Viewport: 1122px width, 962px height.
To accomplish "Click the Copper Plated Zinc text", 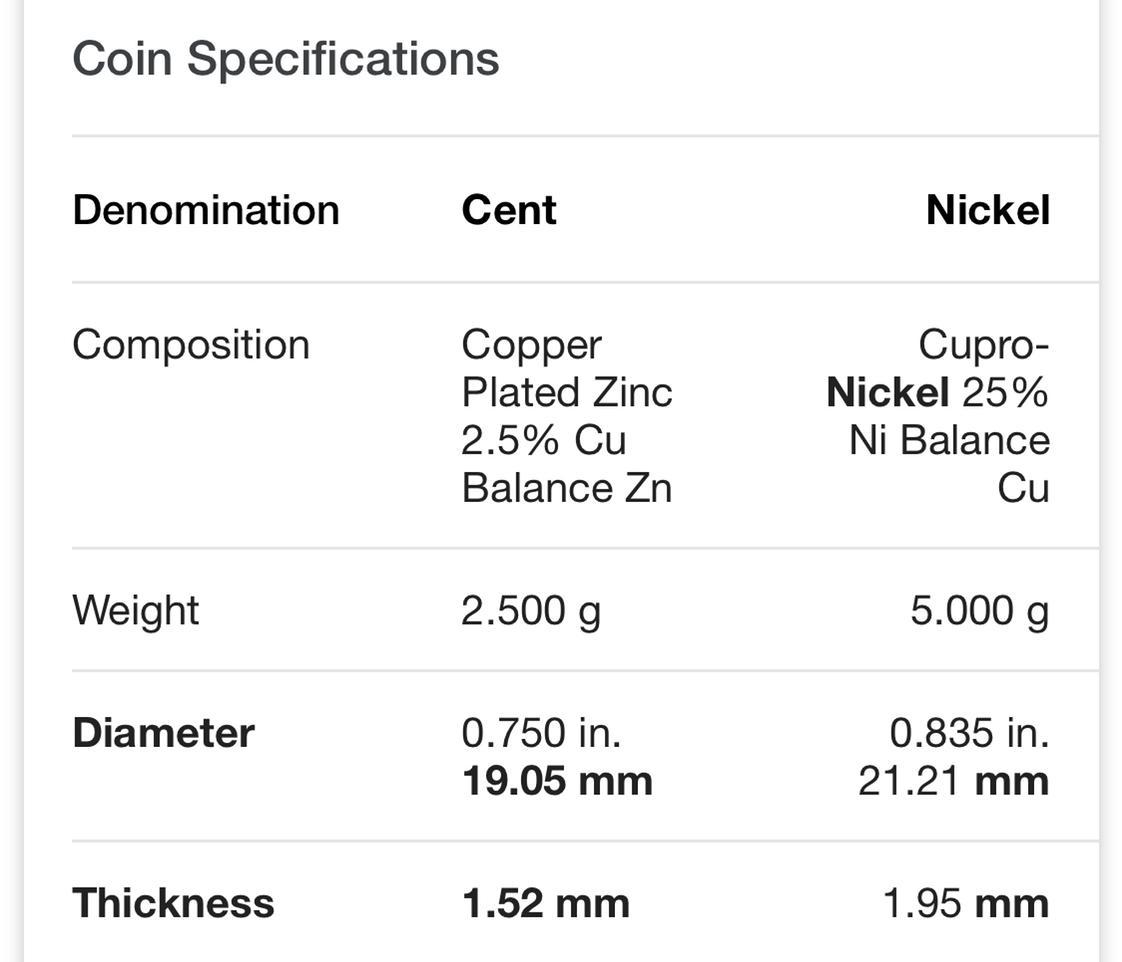I will pos(566,369).
